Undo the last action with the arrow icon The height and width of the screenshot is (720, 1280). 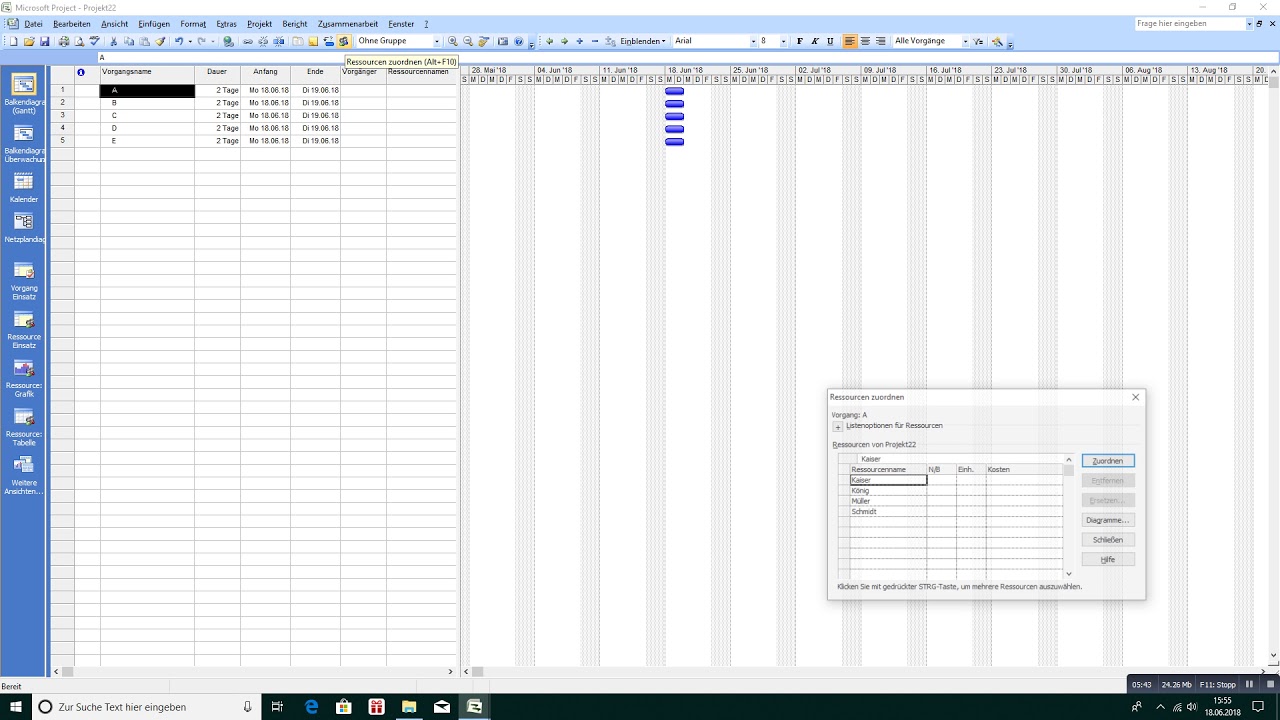tap(179, 41)
